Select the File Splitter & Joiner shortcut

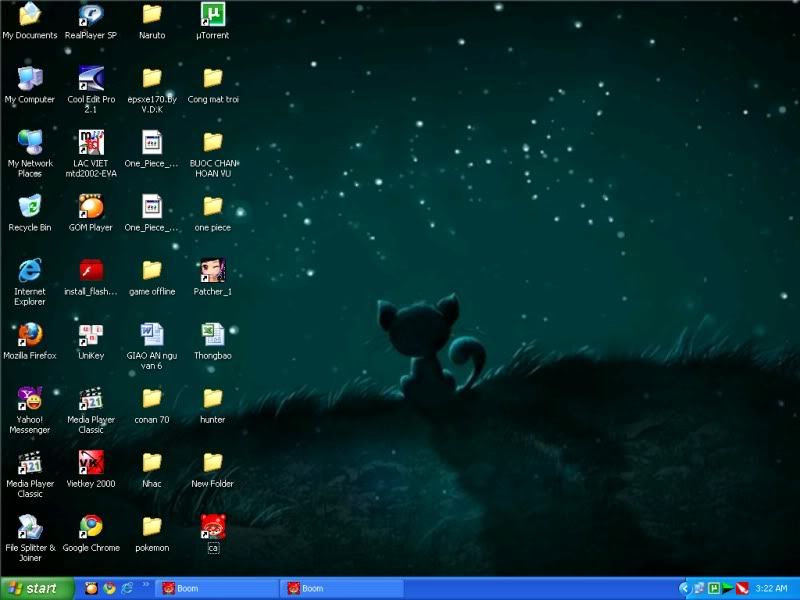point(30,538)
